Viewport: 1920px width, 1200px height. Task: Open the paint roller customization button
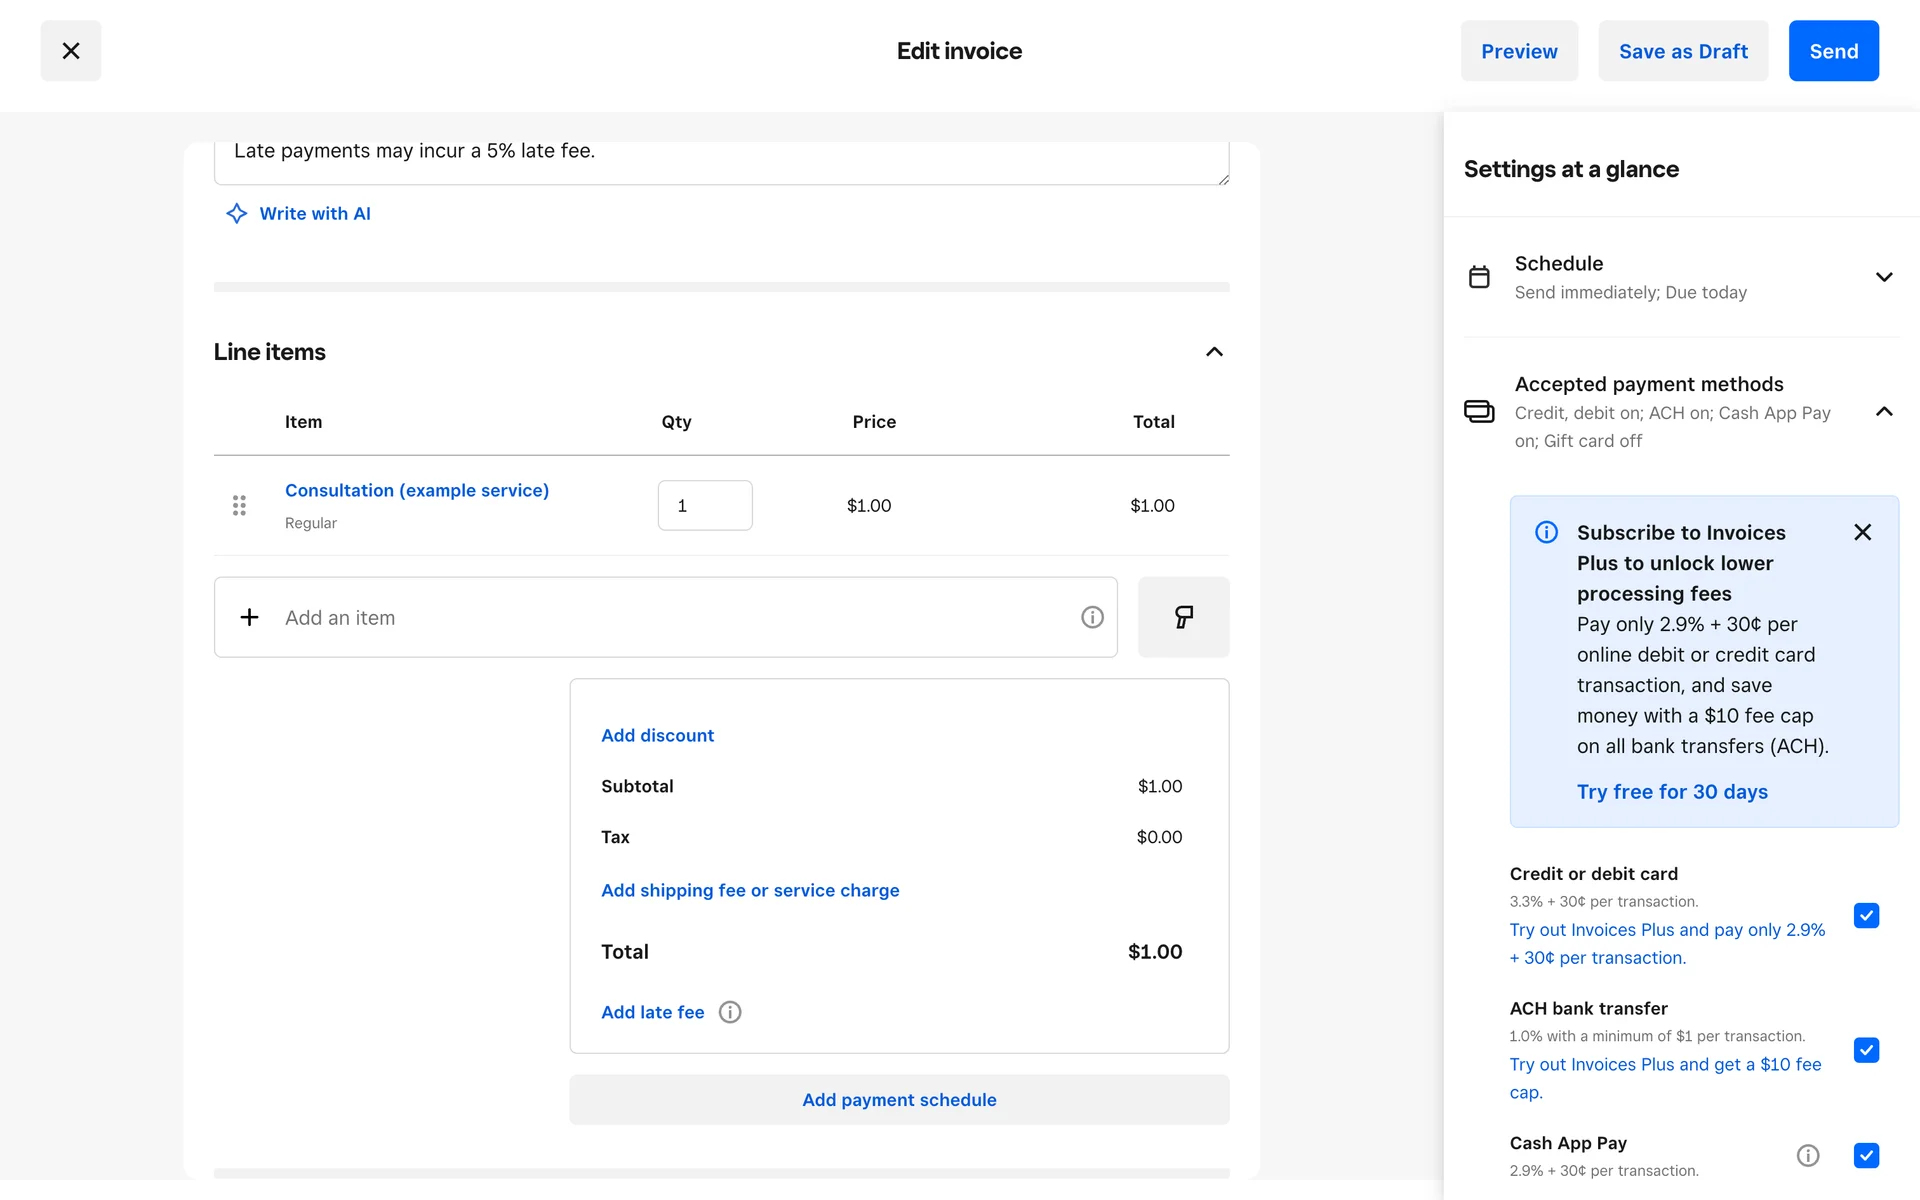click(x=1183, y=617)
